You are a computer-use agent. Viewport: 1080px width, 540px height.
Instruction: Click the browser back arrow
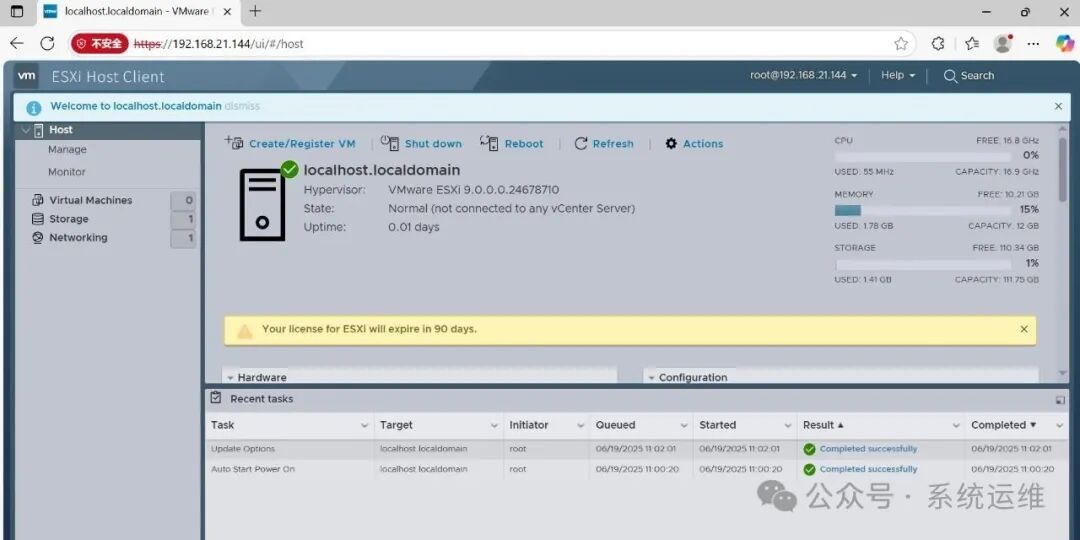[17, 43]
